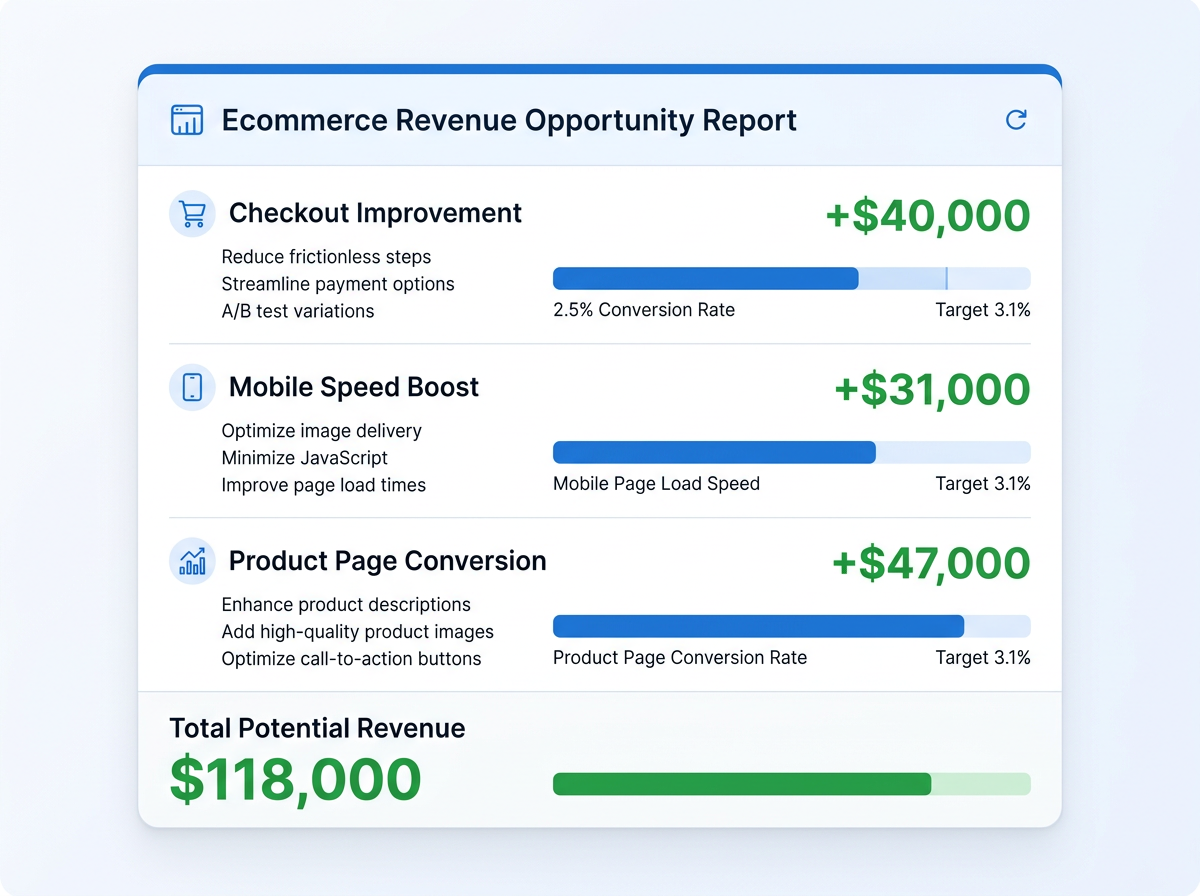Select 'Enhance product descriptions' item
Viewport: 1200px width, 896px height.
346,605
